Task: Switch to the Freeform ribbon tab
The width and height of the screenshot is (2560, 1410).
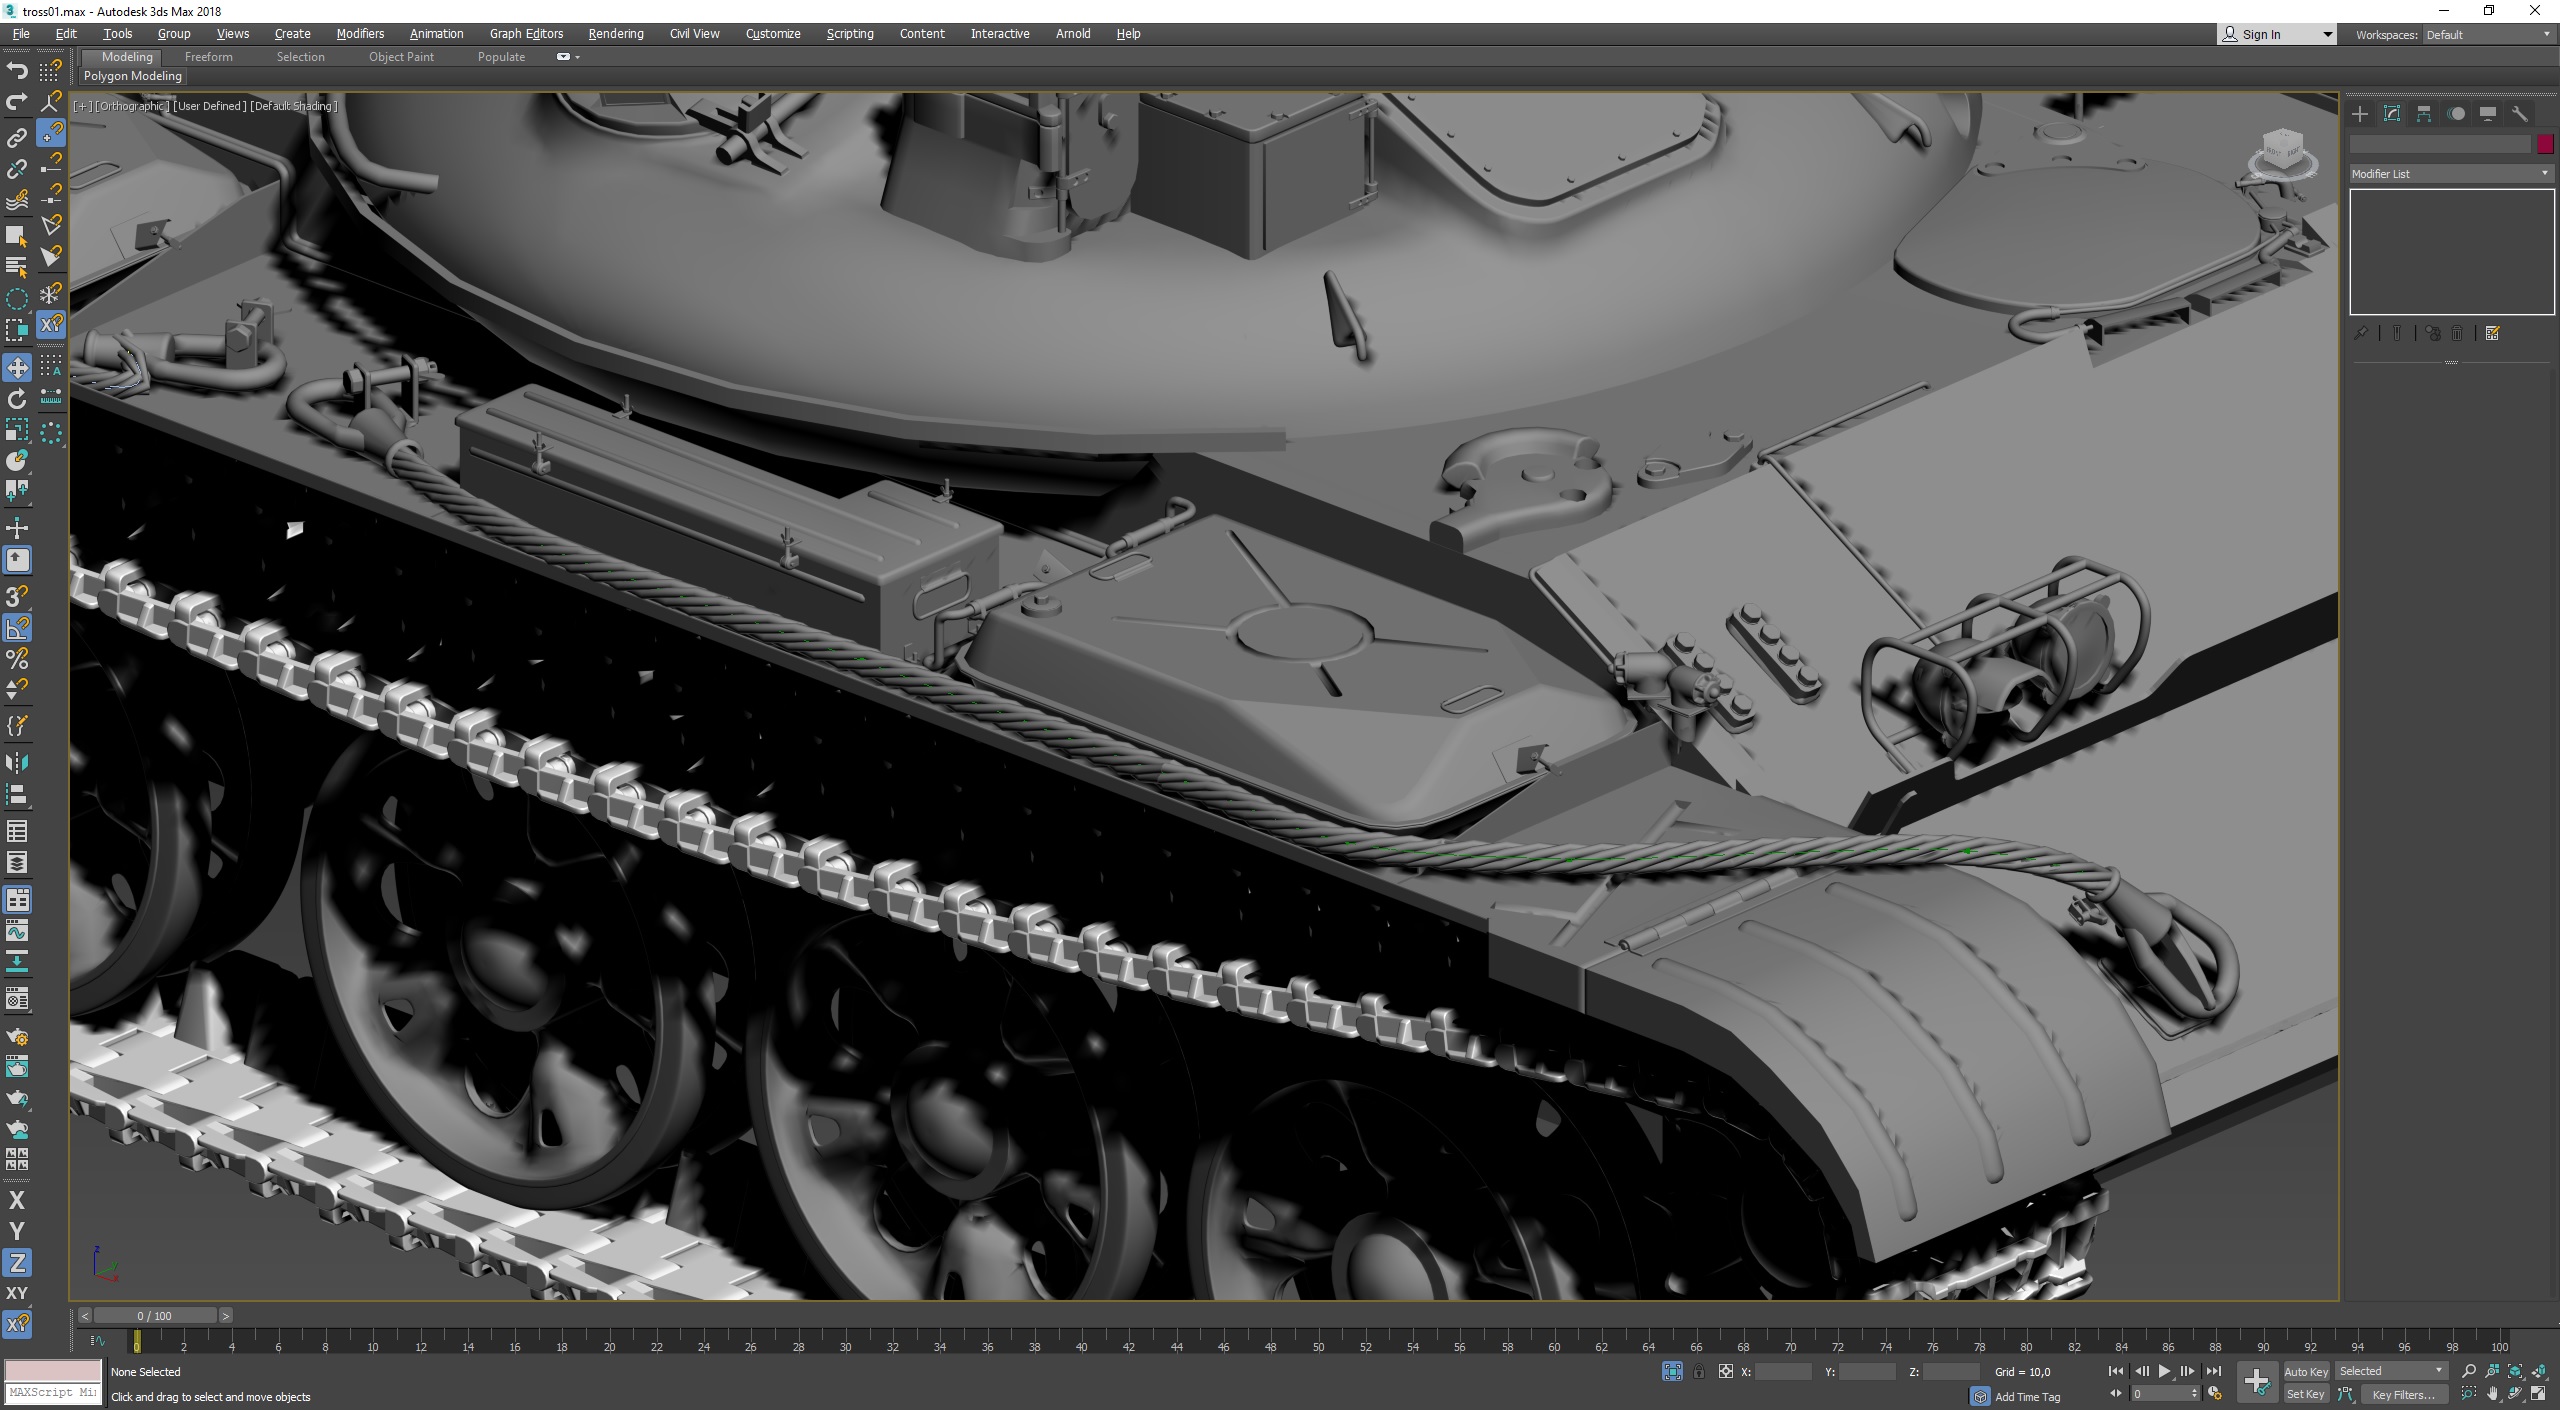Action: [x=208, y=57]
